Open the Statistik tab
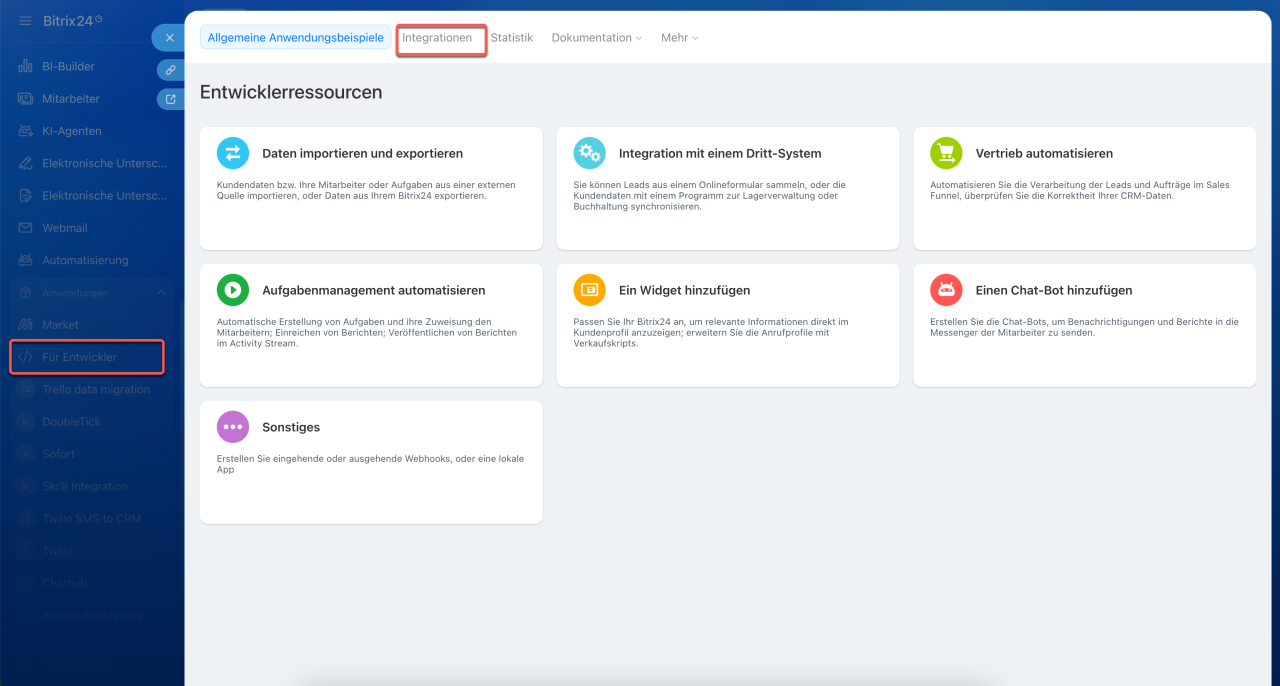Image resolution: width=1280 pixels, height=686 pixels. point(512,38)
